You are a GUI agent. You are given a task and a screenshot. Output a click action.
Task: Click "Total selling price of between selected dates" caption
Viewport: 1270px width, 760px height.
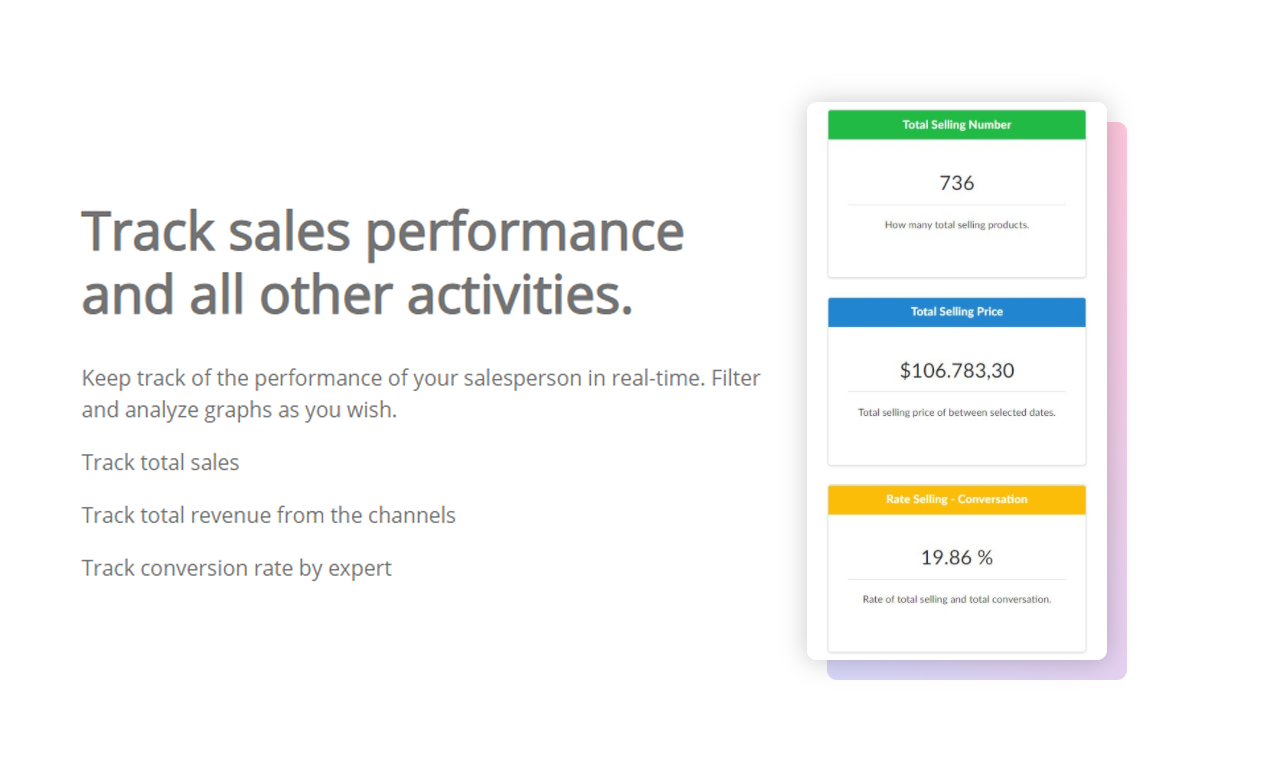tap(956, 412)
